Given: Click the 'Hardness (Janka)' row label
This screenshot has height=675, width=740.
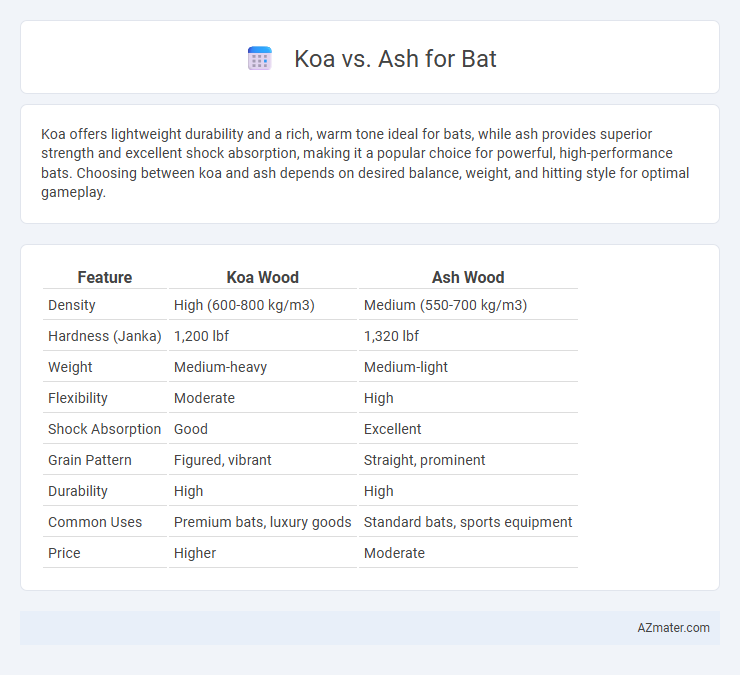Looking at the screenshot, I should 105,336.
